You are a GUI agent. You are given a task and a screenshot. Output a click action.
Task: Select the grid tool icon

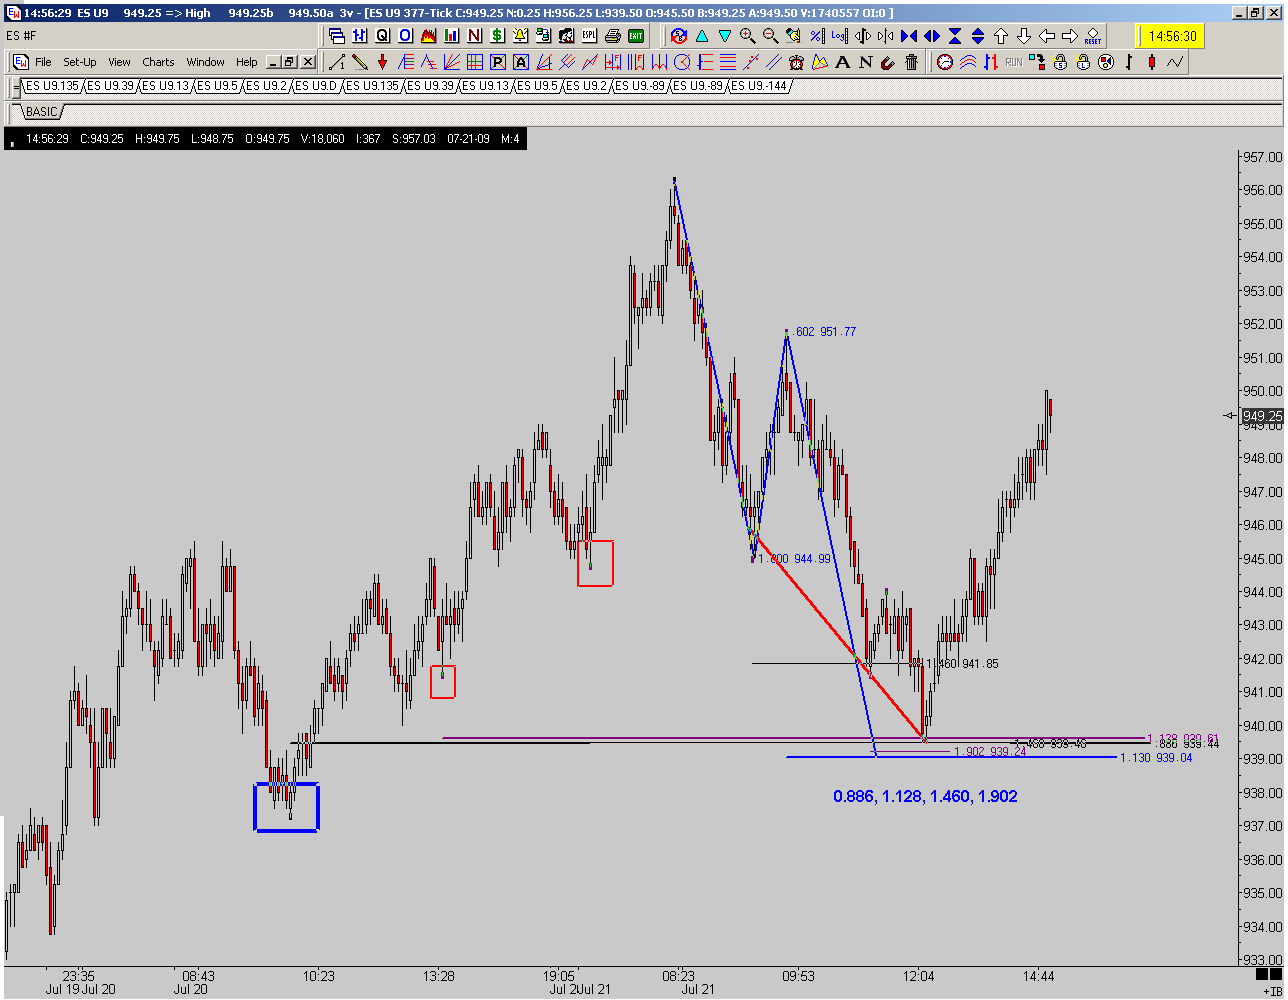pos(475,62)
